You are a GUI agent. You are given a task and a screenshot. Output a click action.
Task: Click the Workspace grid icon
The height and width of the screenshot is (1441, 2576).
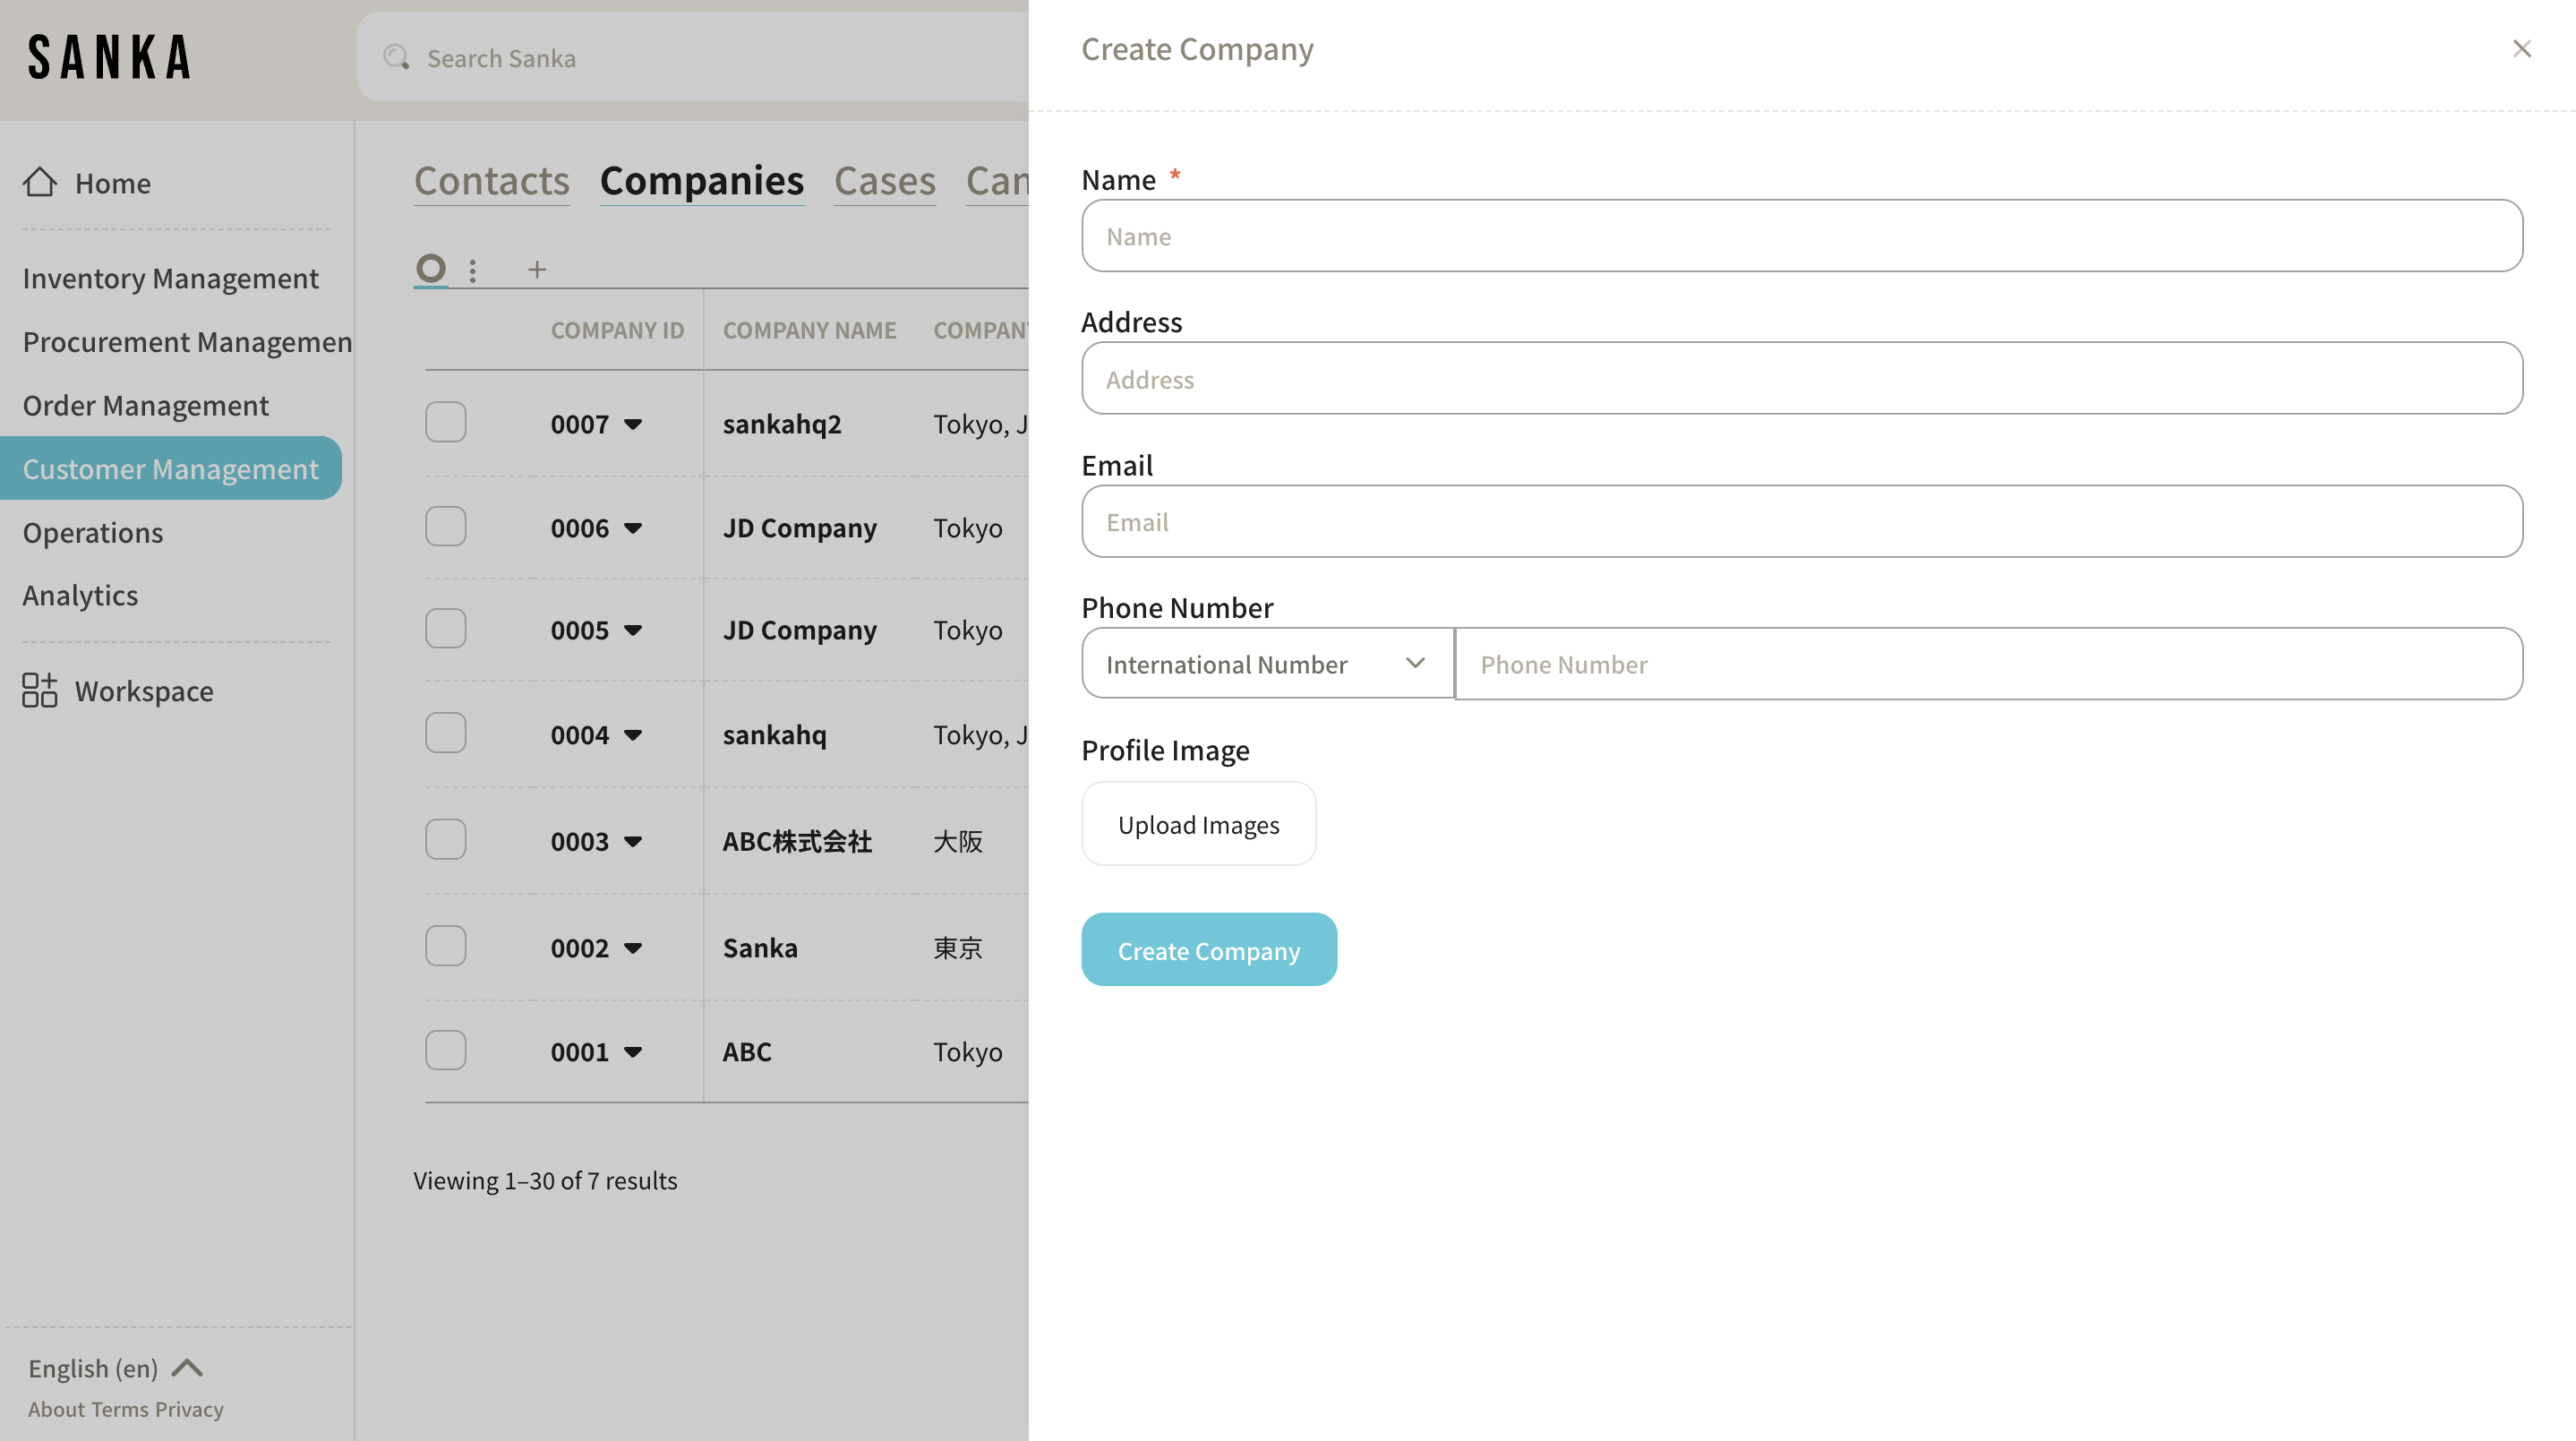[x=40, y=690]
